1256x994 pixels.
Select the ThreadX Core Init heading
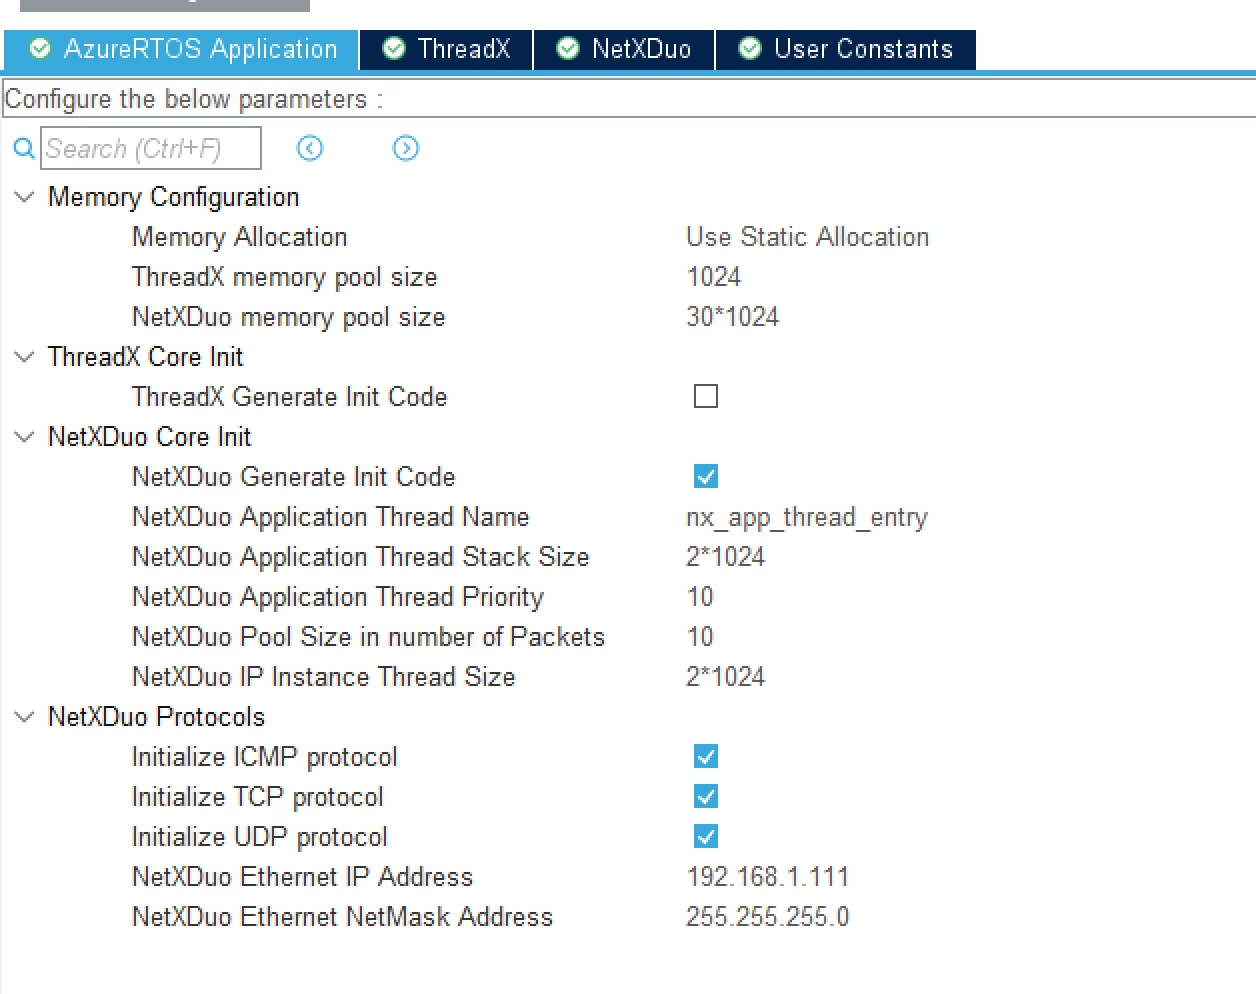pos(146,357)
